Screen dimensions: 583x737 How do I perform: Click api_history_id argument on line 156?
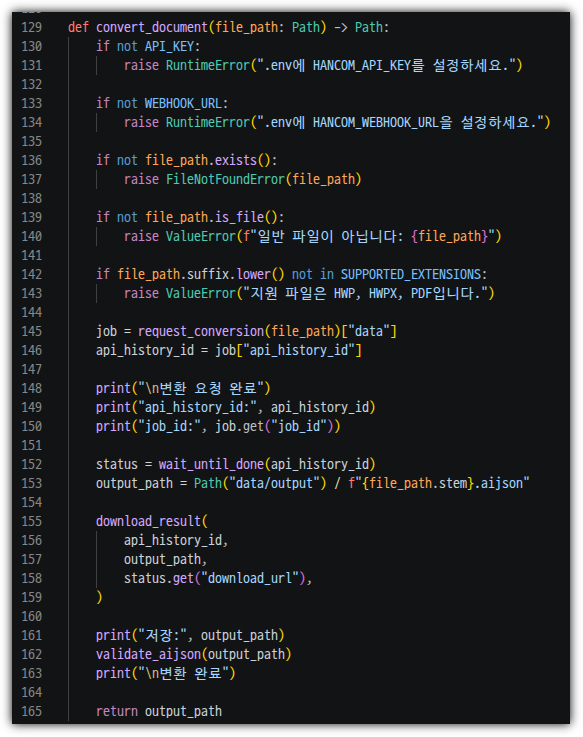pyautogui.click(x=173, y=541)
